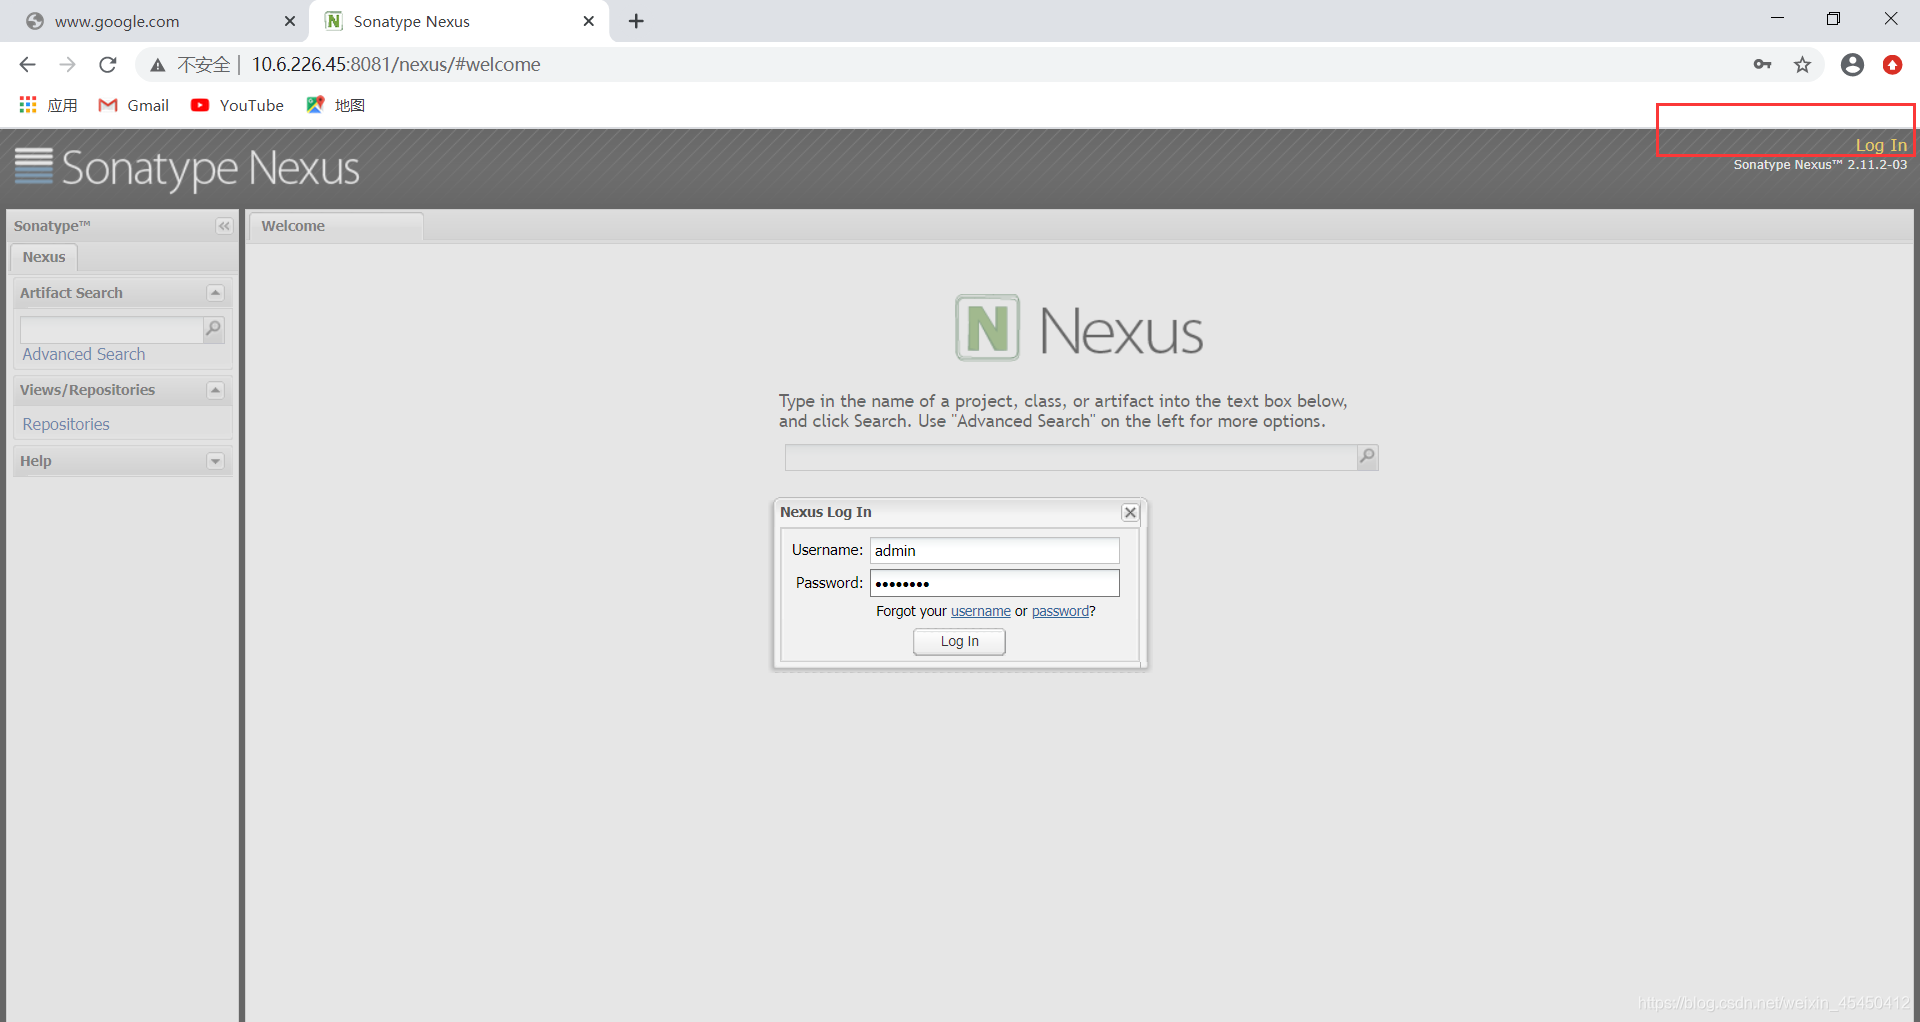Open the Chrome profile avatar
Viewport: 1920px width, 1022px height.
click(x=1852, y=65)
